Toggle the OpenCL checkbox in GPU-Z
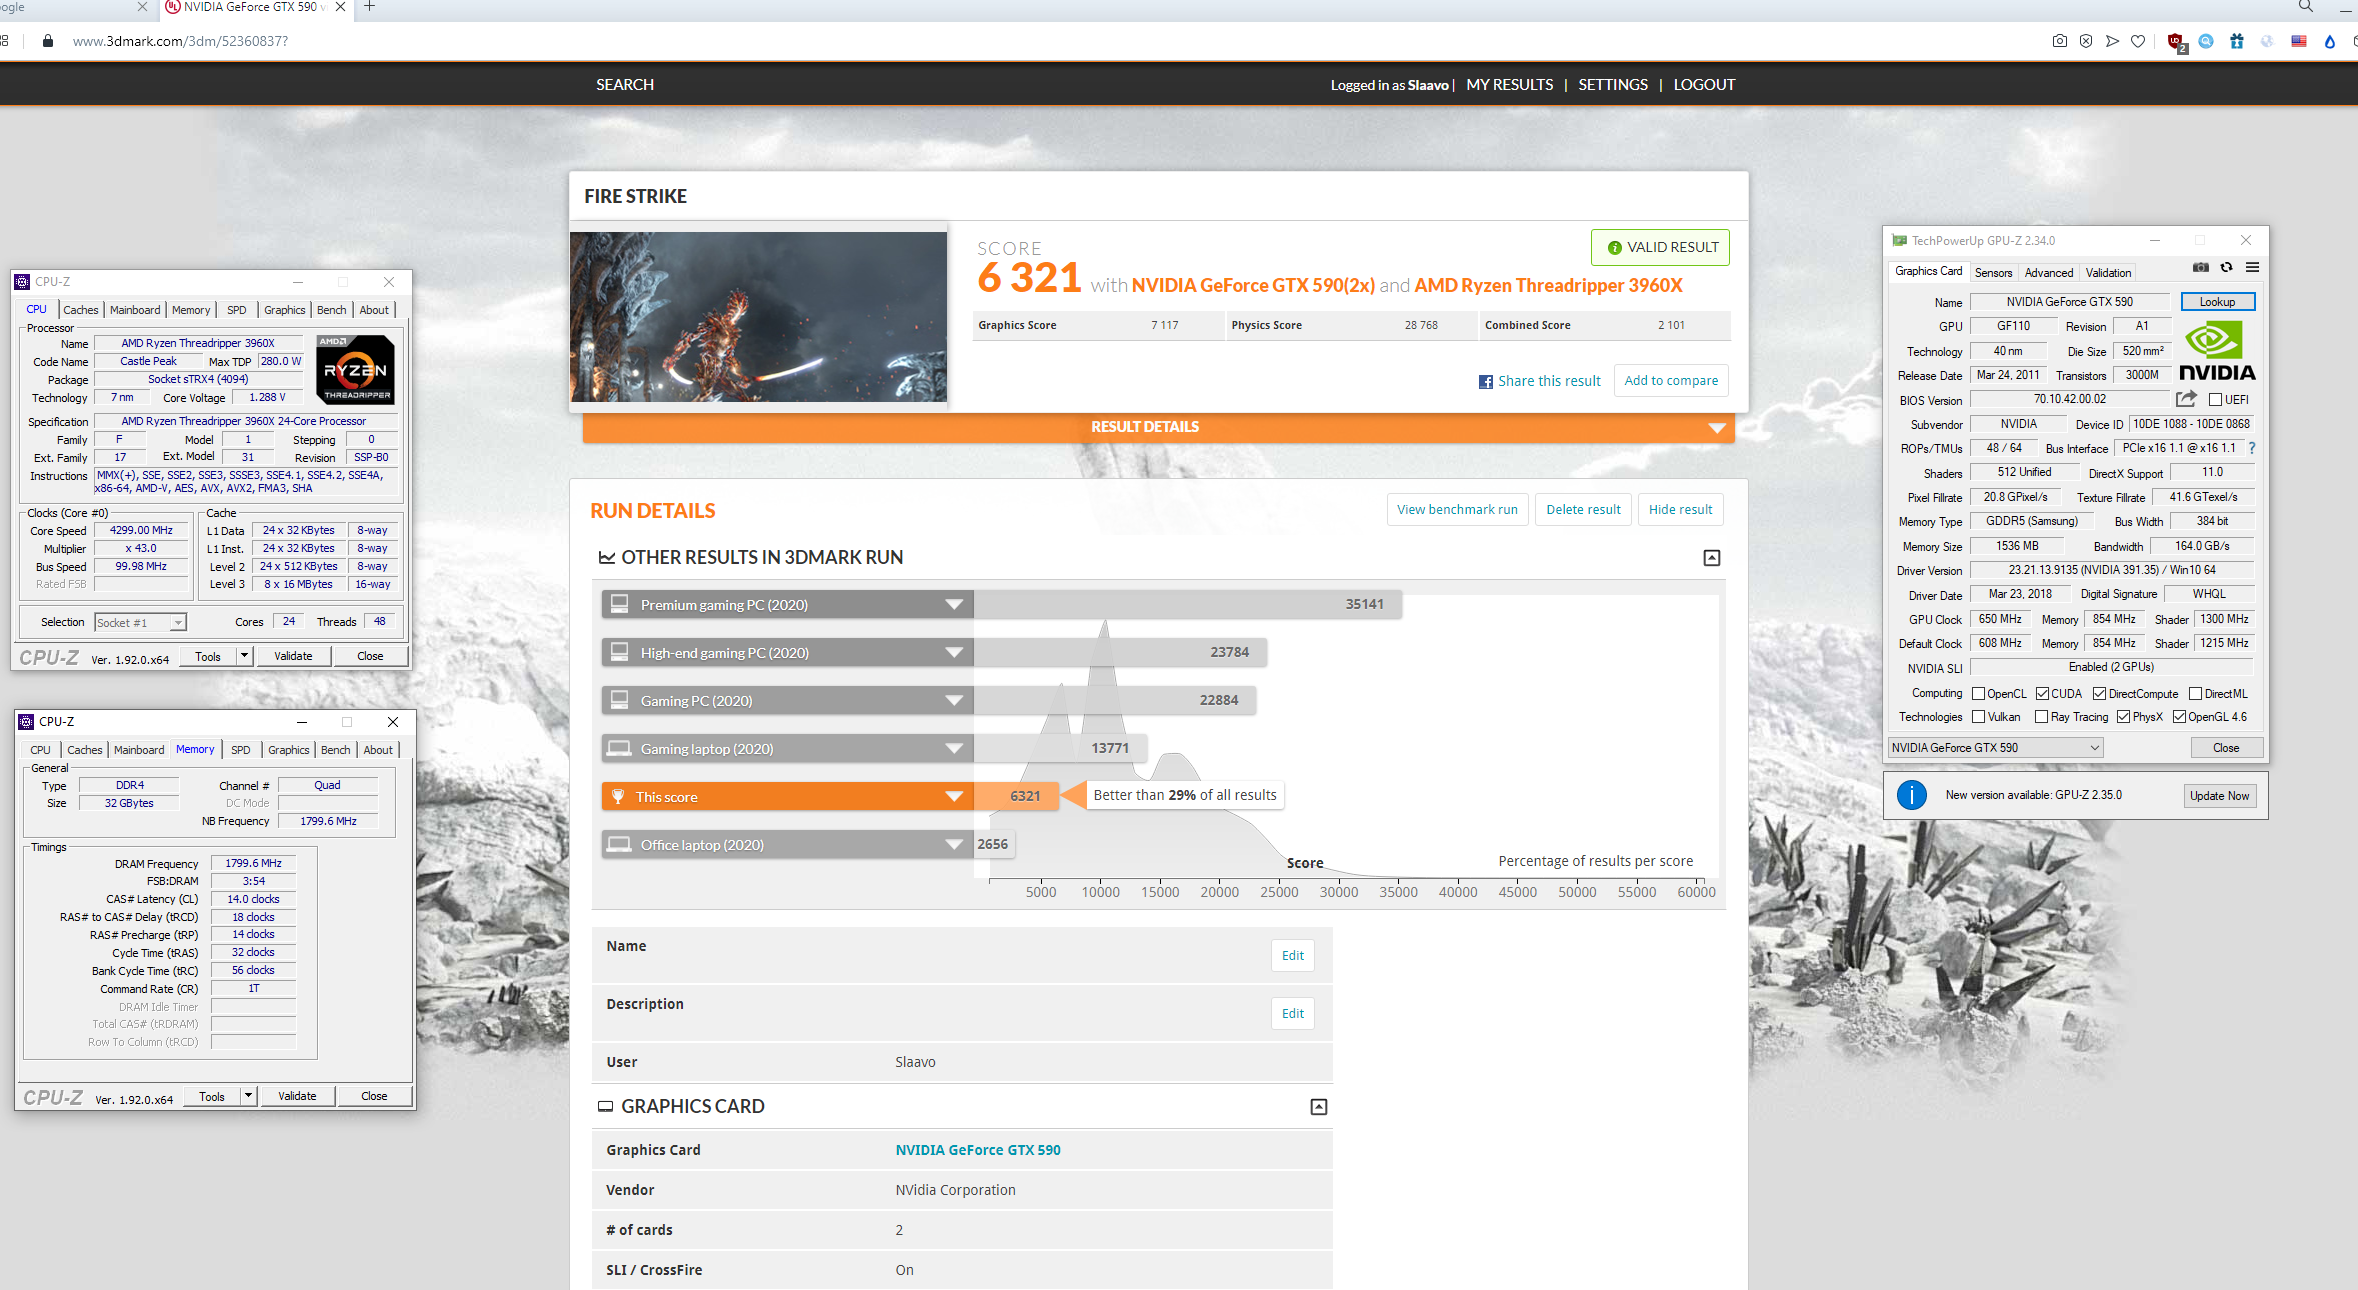 click(1978, 694)
